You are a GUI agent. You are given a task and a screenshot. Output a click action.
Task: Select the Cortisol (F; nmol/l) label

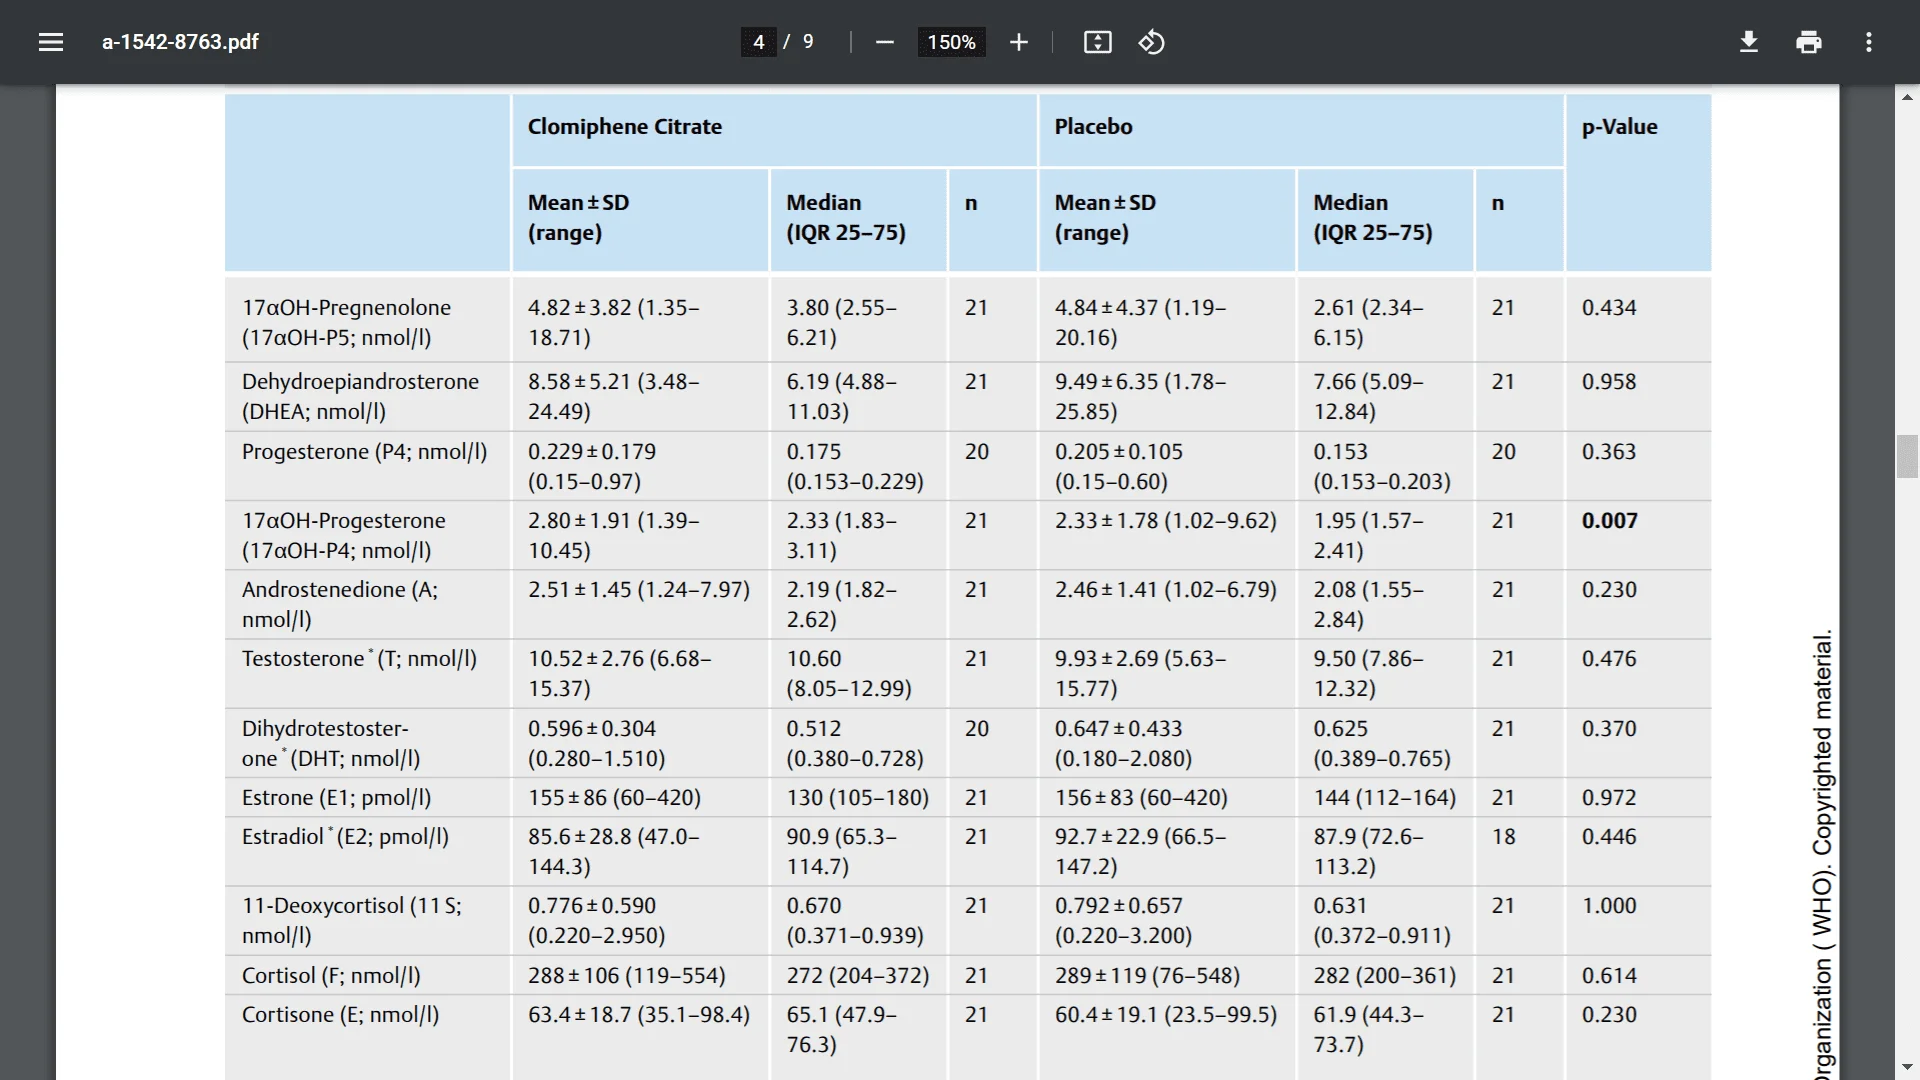(331, 976)
